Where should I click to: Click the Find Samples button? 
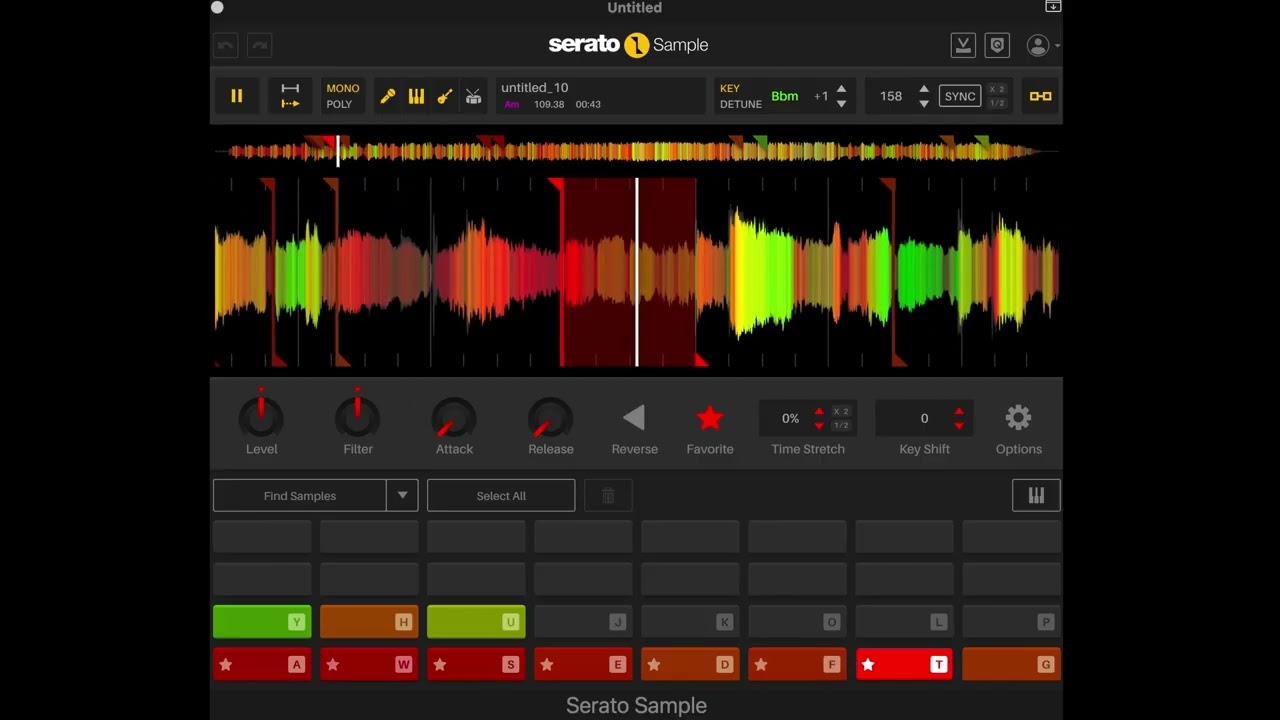click(x=300, y=496)
